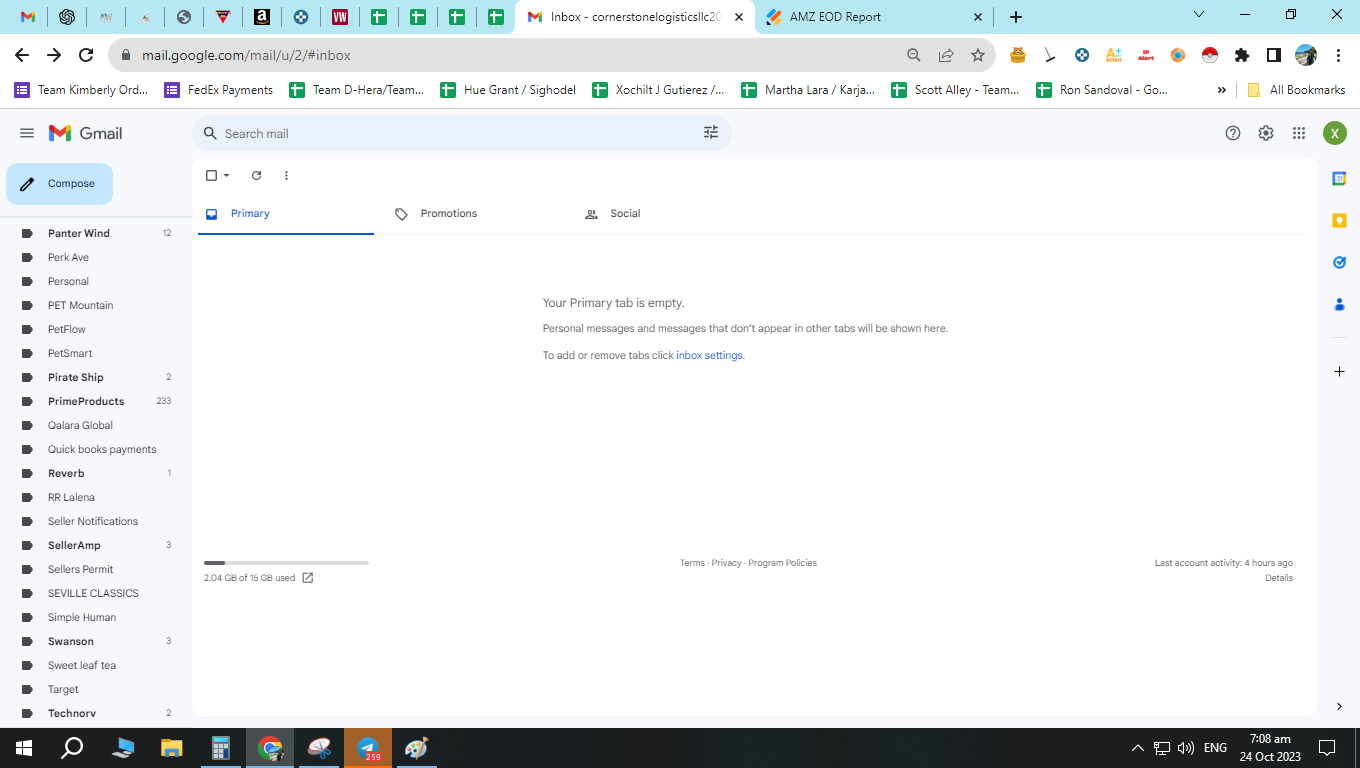Open the All Bookmarks folder
Screen dimensions: 1360x768
(x=1296, y=90)
